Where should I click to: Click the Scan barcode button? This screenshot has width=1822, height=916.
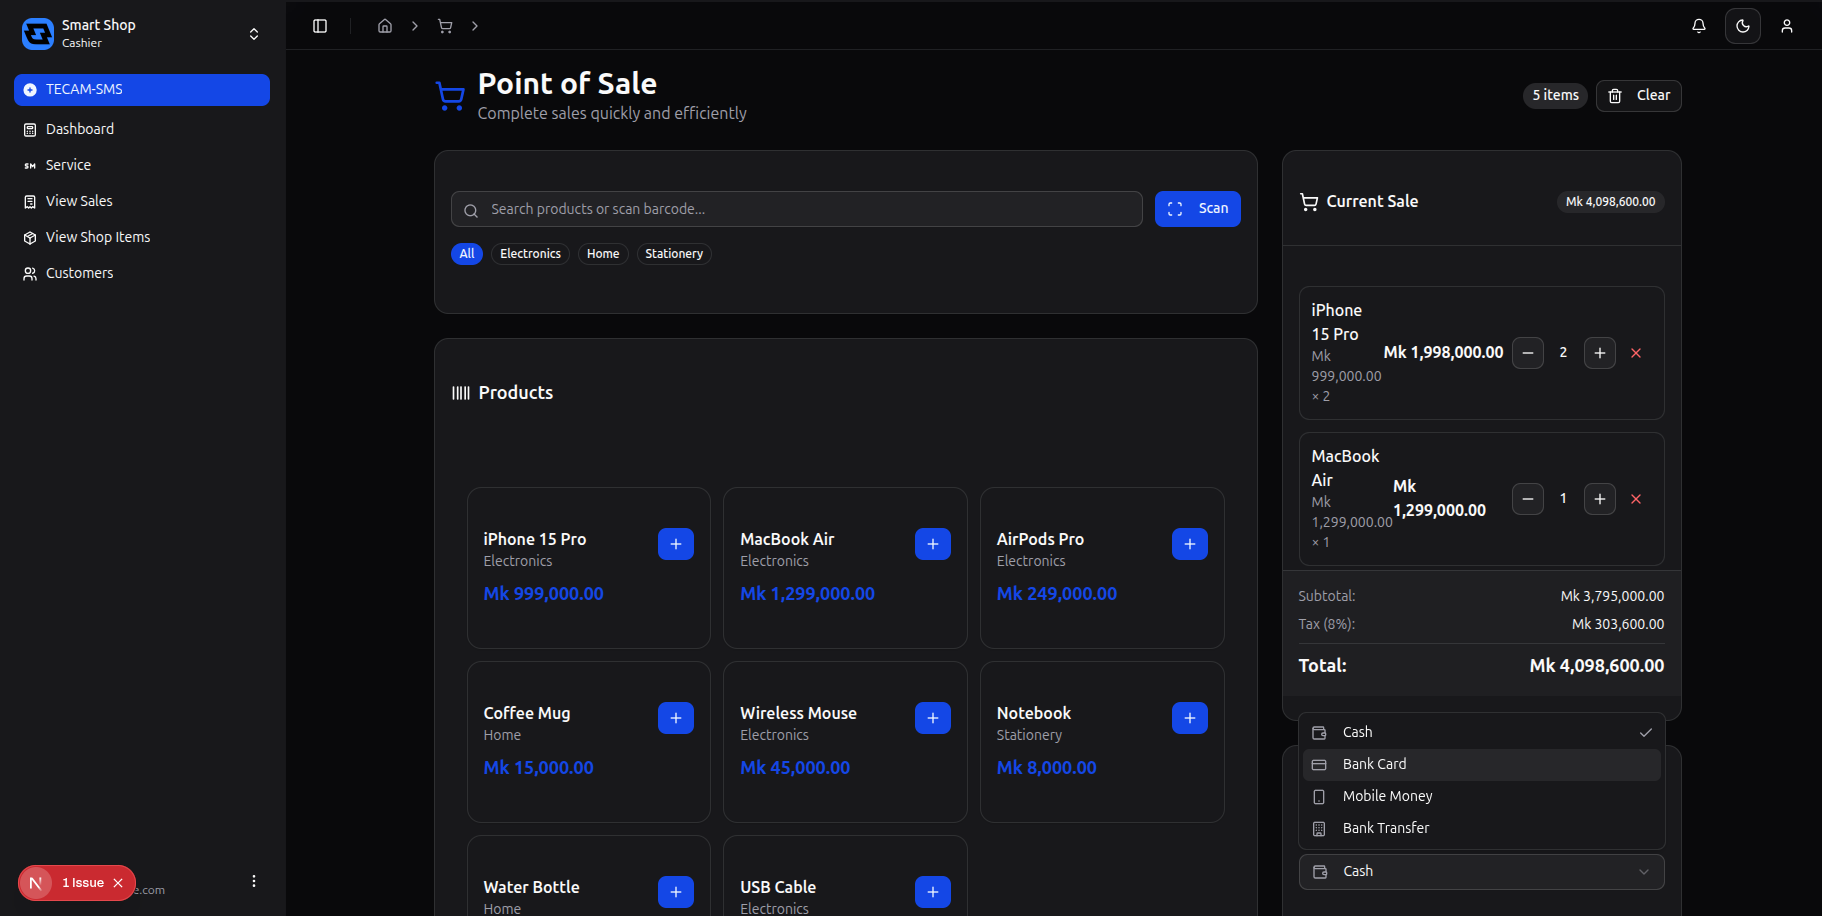[1198, 209]
